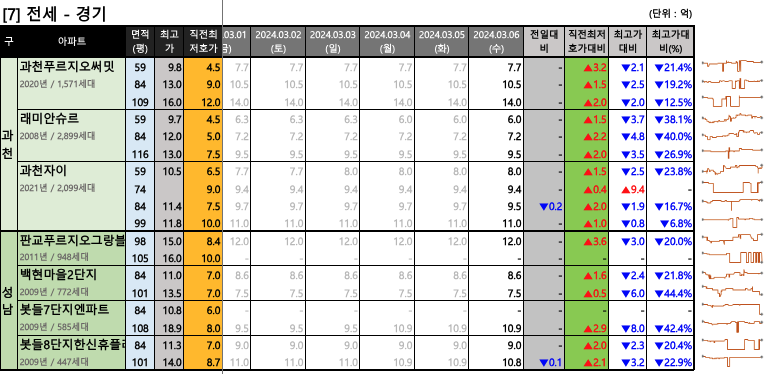The image size is (769, 374).
Task: Click the '2011년 / 948세대' detail text
Action: click(54, 257)
